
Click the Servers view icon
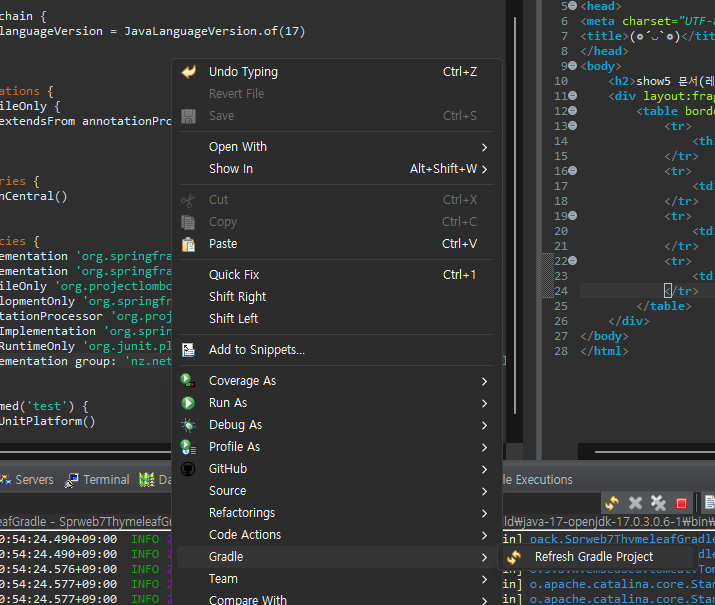tap(6, 480)
